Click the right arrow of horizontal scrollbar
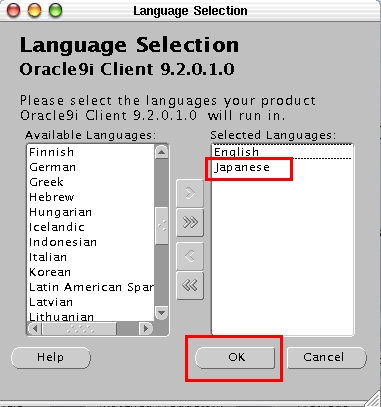Screen dimensions: 381x407 (x=145, y=328)
